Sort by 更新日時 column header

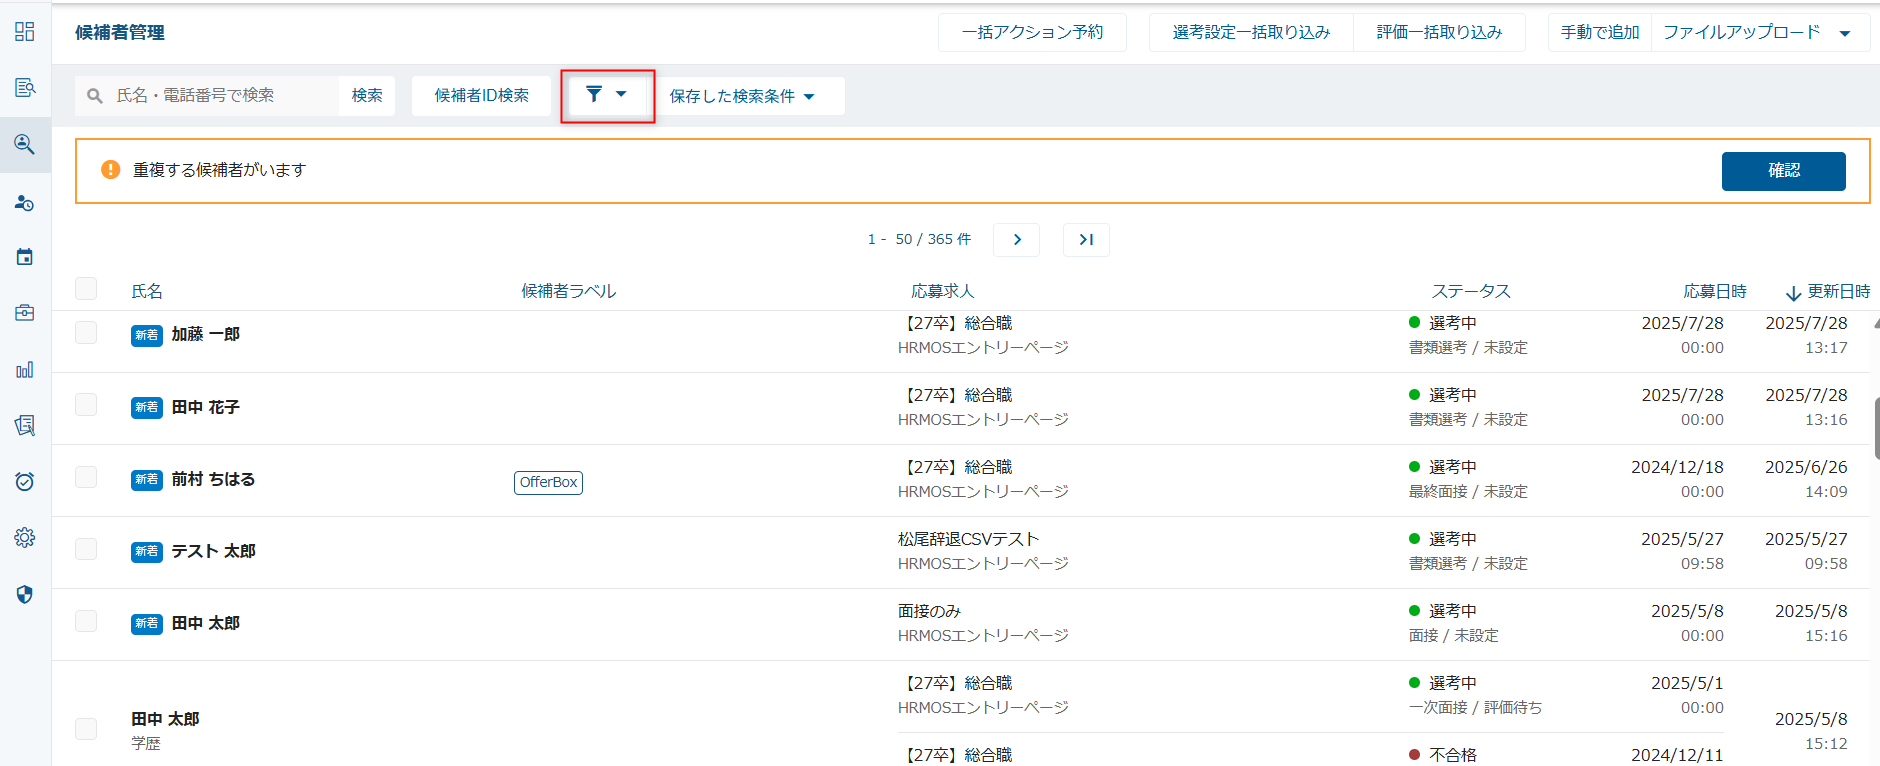[1828, 292]
